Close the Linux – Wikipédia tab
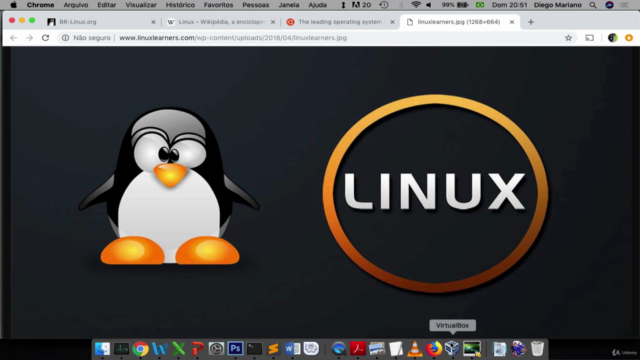640x360 pixels. [273, 22]
